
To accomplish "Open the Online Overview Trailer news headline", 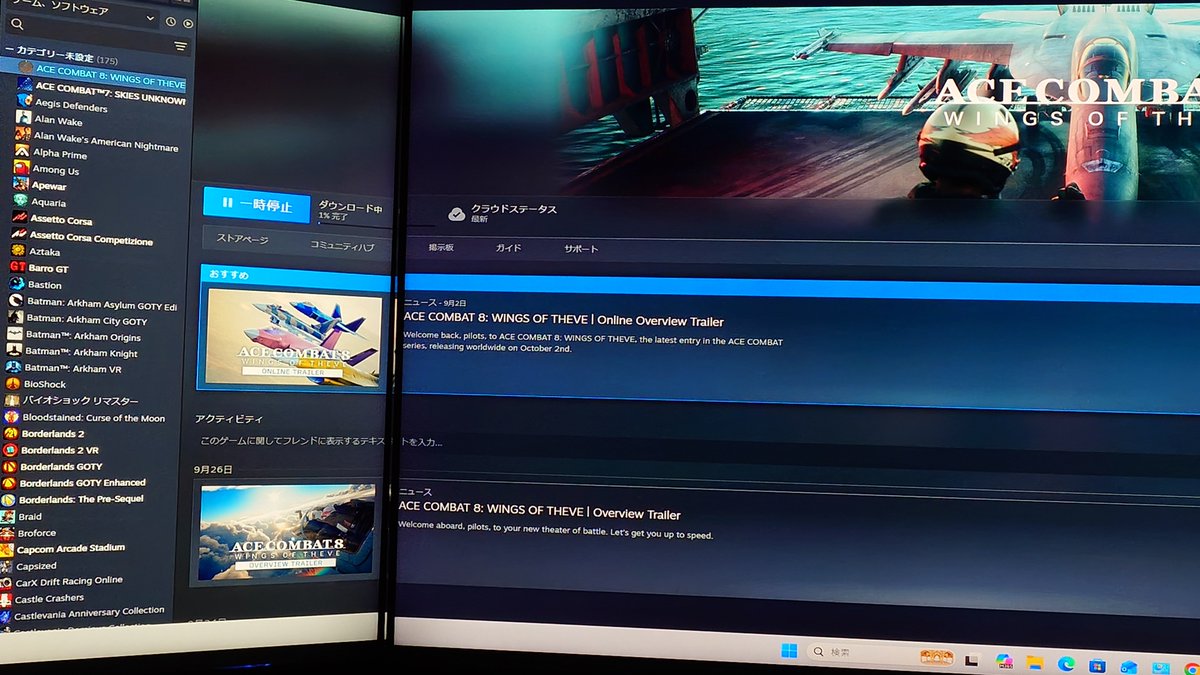I will [x=563, y=320].
